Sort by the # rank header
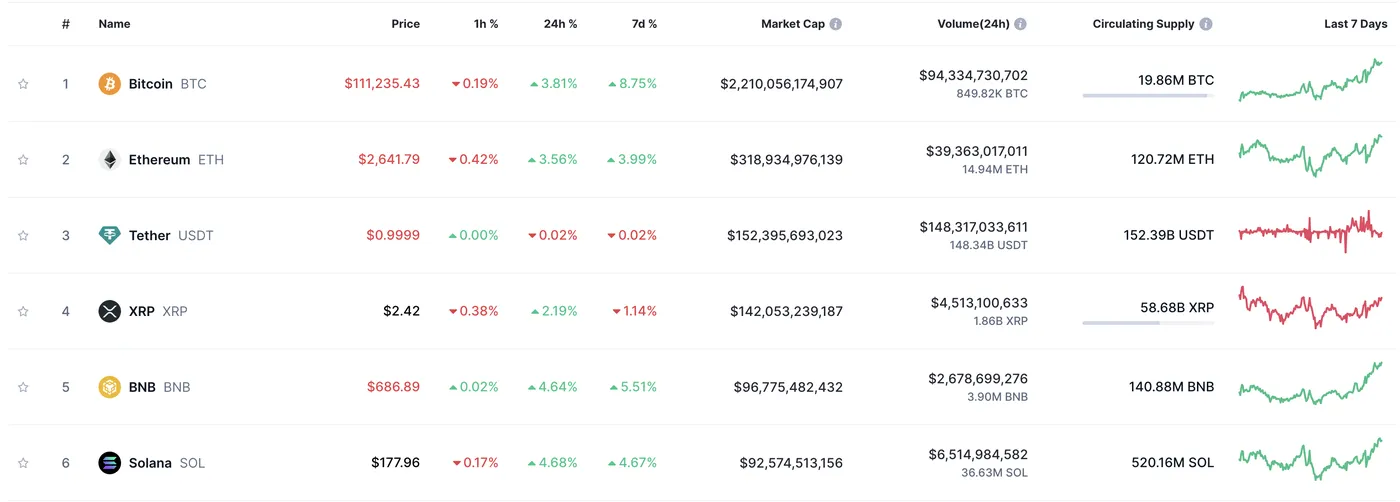 (65, 24)
